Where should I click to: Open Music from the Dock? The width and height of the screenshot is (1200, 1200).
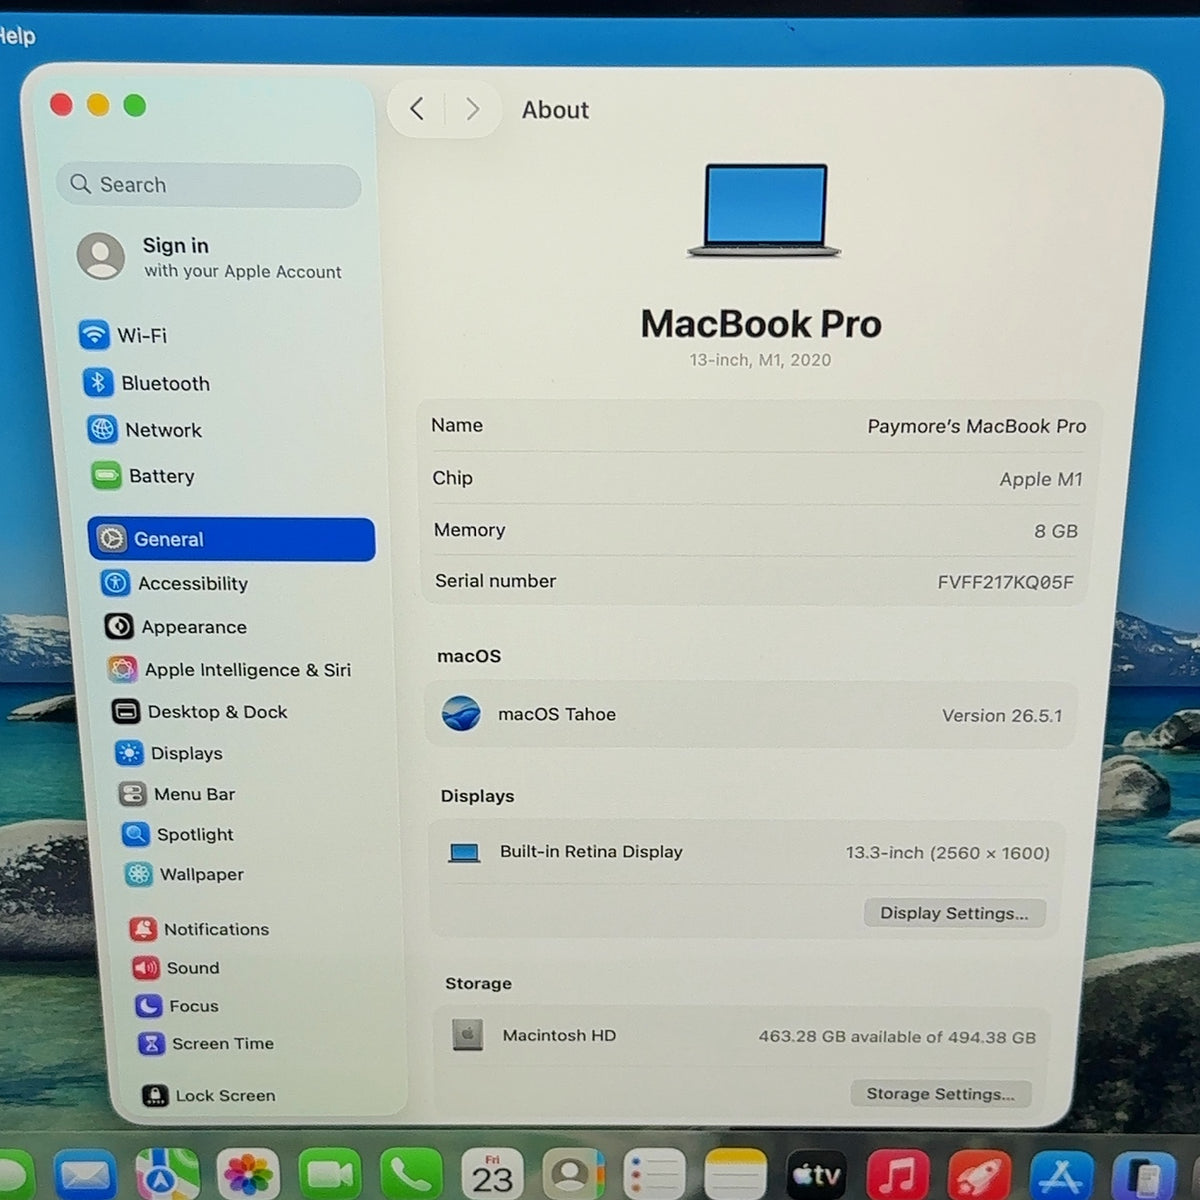tap(898, 1174)
